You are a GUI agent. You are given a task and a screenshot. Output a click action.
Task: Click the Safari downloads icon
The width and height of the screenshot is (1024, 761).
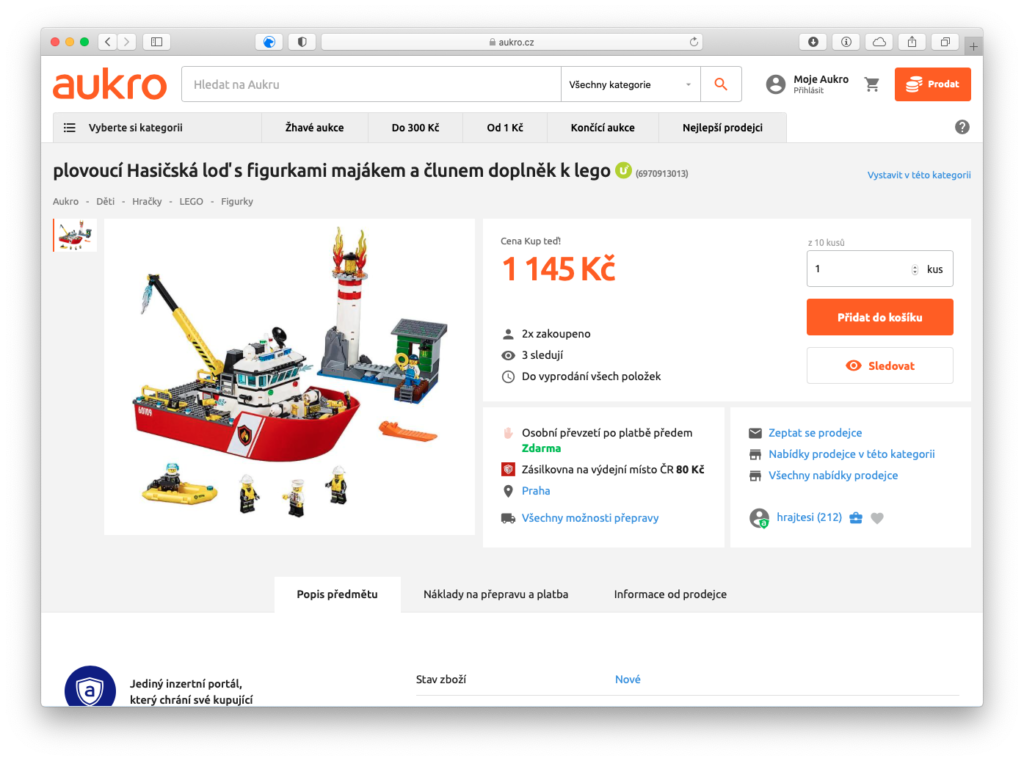(813, 42)
